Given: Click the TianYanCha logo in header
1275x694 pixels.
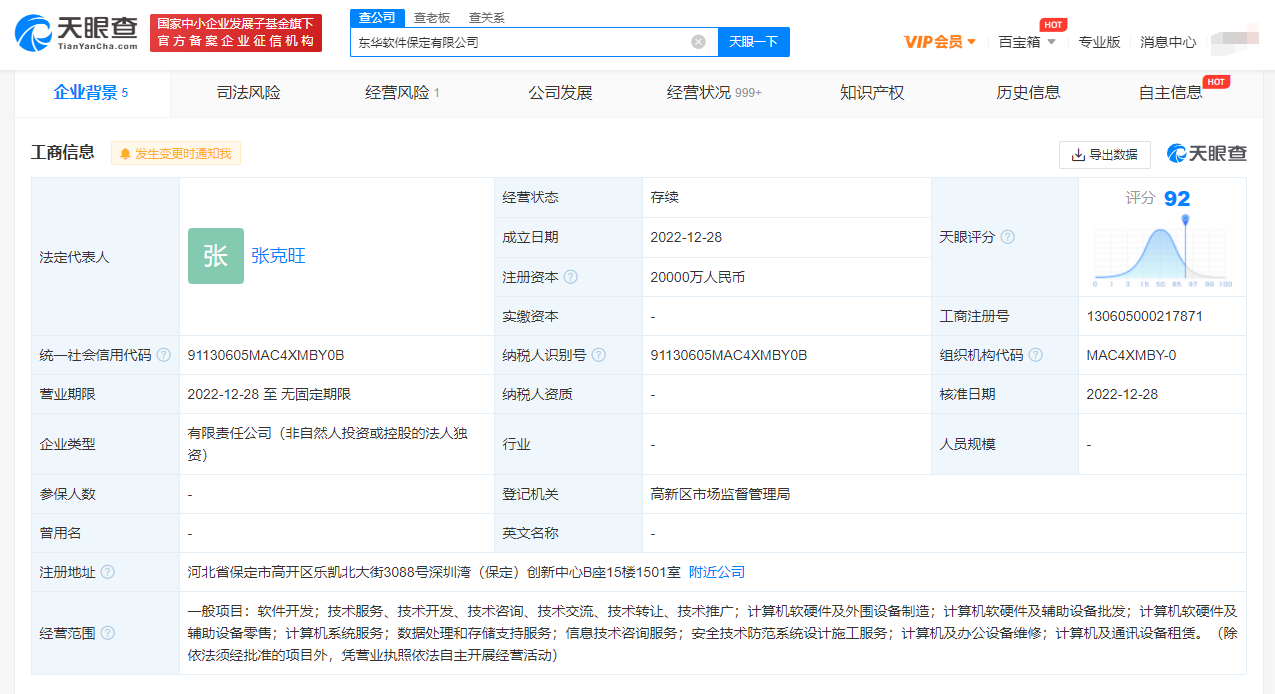Looking at the screenshot, I should point(77,33).
